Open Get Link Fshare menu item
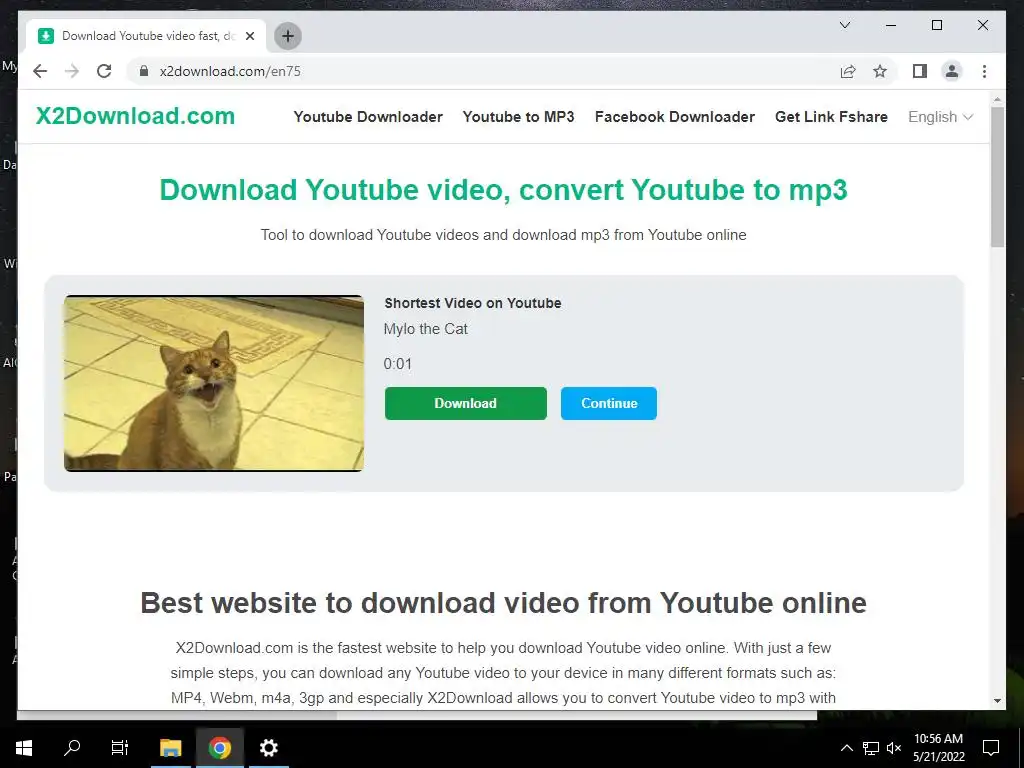1024x768 pixels. click(831, 117)
